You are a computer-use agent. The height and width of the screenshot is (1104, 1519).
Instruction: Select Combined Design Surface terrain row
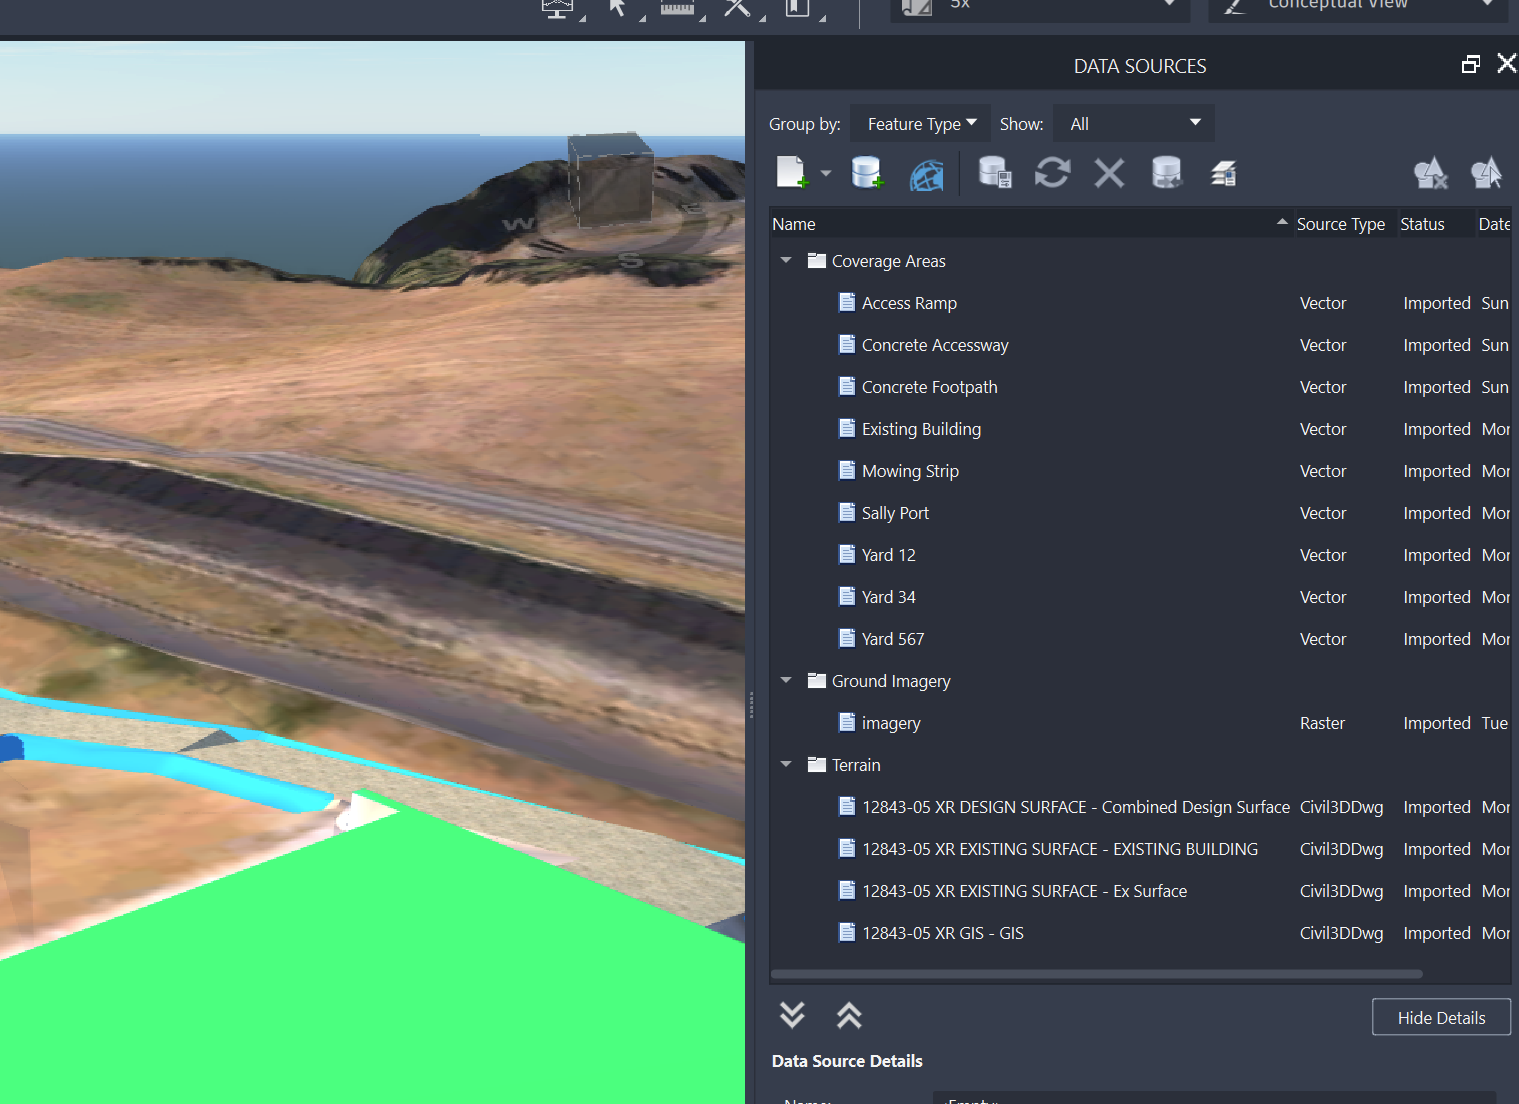point(1140,807)
